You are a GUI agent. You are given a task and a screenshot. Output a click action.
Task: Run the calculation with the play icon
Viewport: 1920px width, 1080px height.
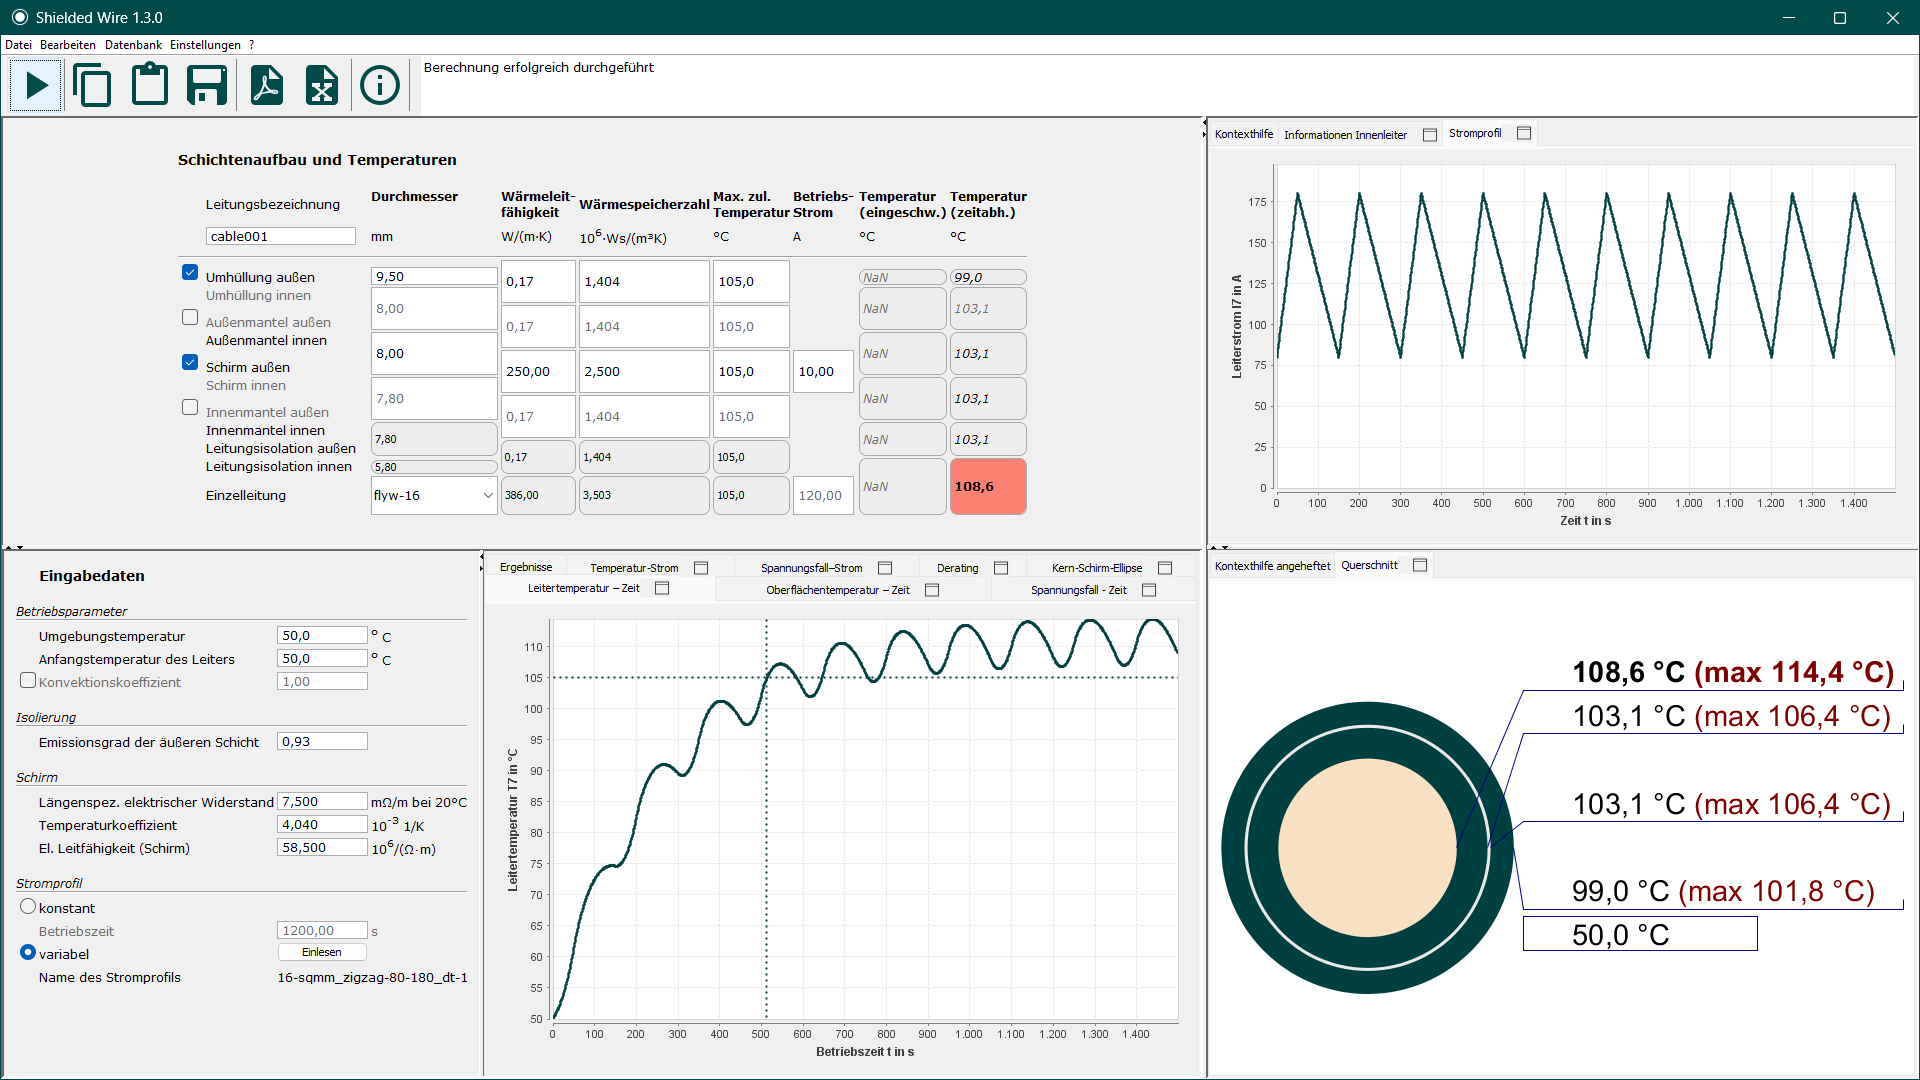(x=37, y=85)
